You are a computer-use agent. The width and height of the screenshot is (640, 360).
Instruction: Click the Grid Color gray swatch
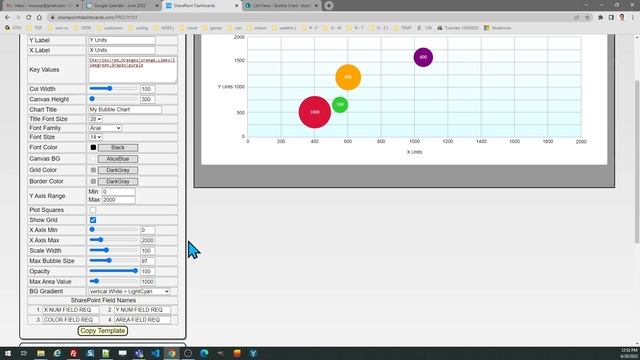(93, 170)
